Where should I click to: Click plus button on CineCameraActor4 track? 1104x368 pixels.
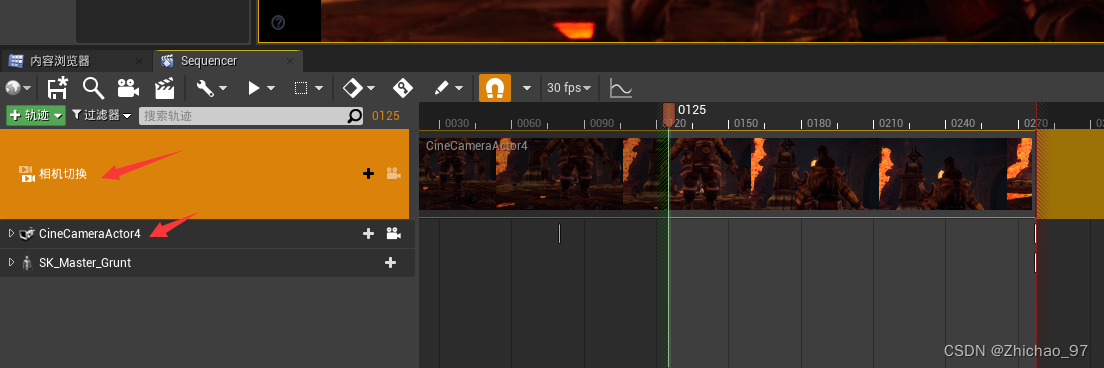pos(368,233)
